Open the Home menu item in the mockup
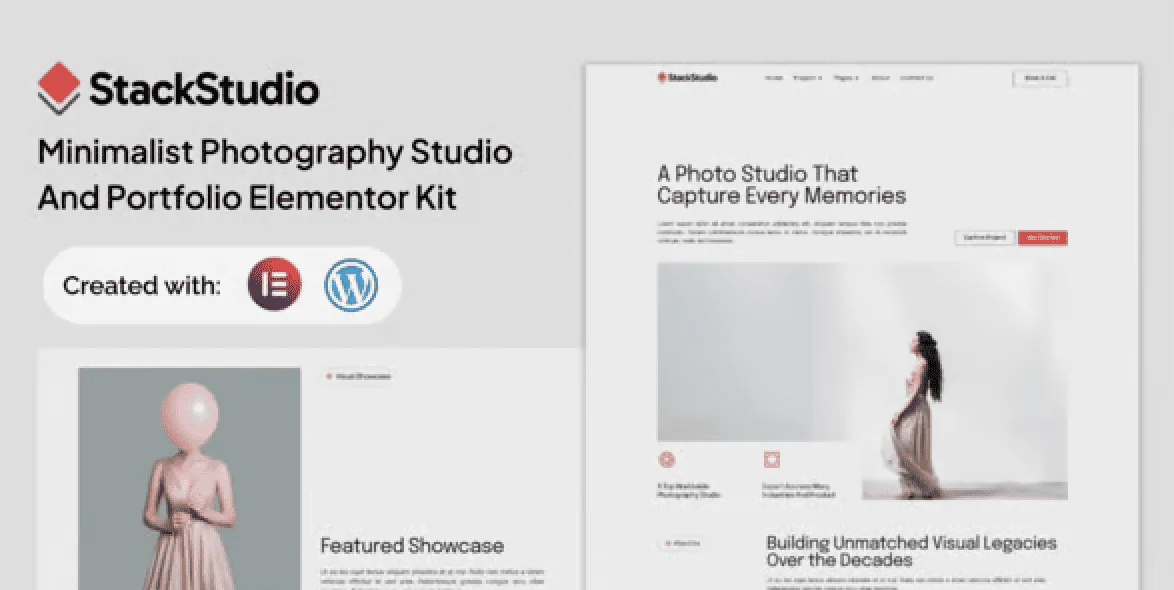The image size is (1174, 590). 773,78
